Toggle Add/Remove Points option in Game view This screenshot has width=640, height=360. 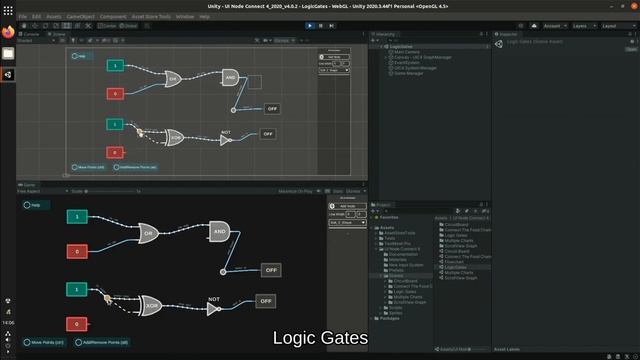point(102,342)
